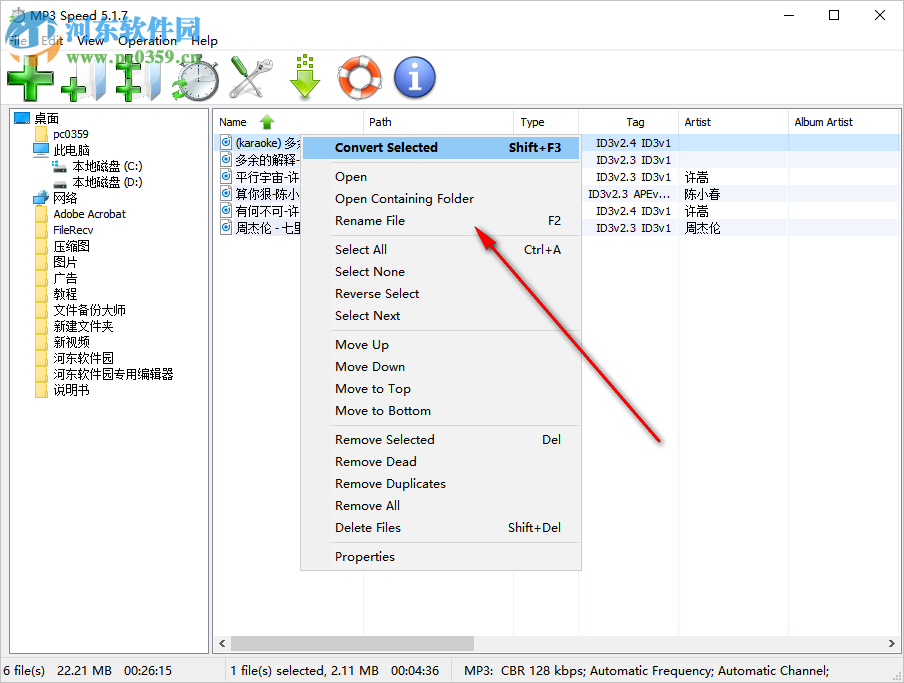Click the blue info About icon
The image size is (904, 683).
pyautogui.click(x=414, y=77)
